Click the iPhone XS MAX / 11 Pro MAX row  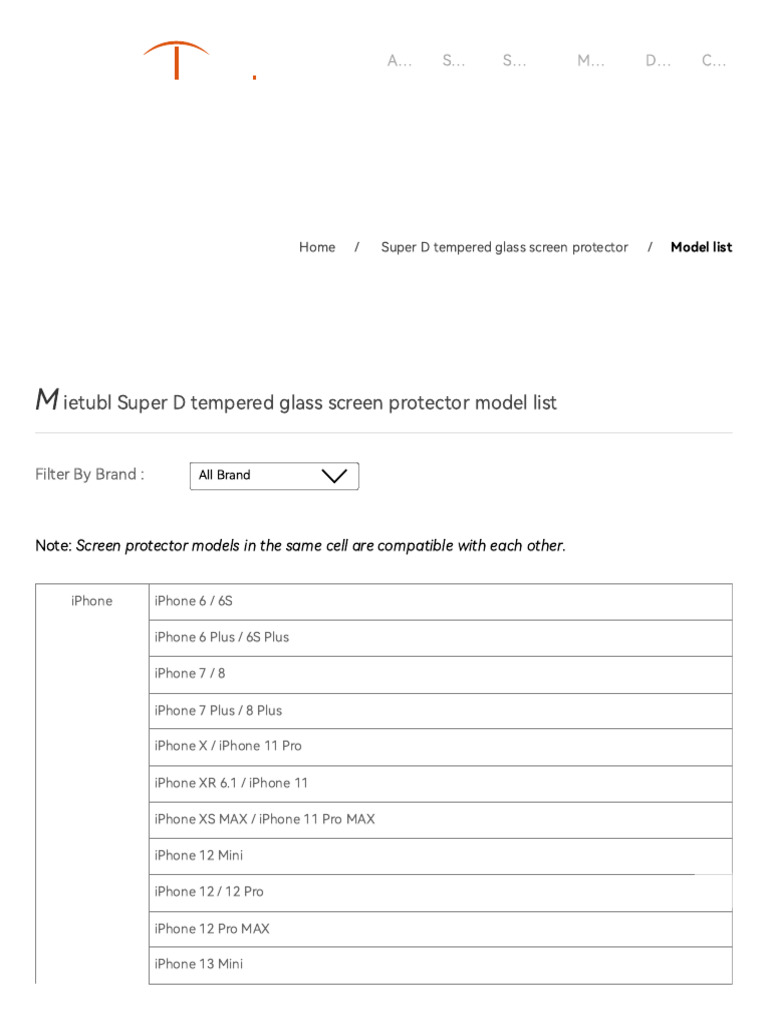pyautogui.click(x=265, y=819)
